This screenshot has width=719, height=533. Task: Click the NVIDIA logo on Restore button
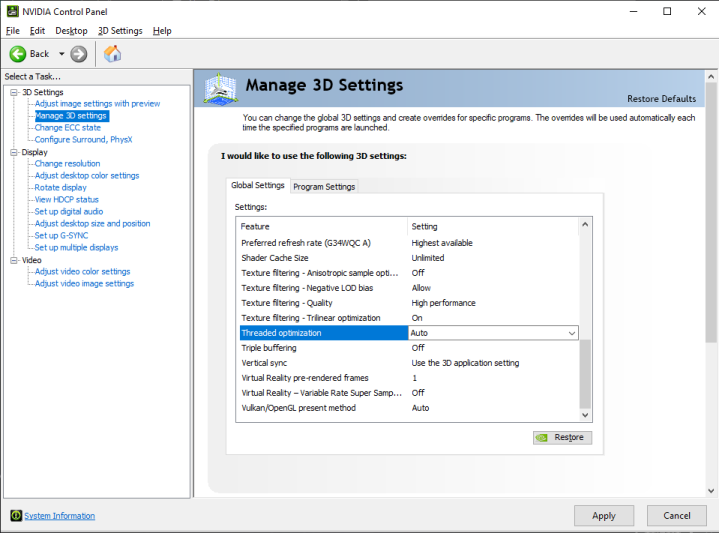pyautogui.click(x=541, y=438)
